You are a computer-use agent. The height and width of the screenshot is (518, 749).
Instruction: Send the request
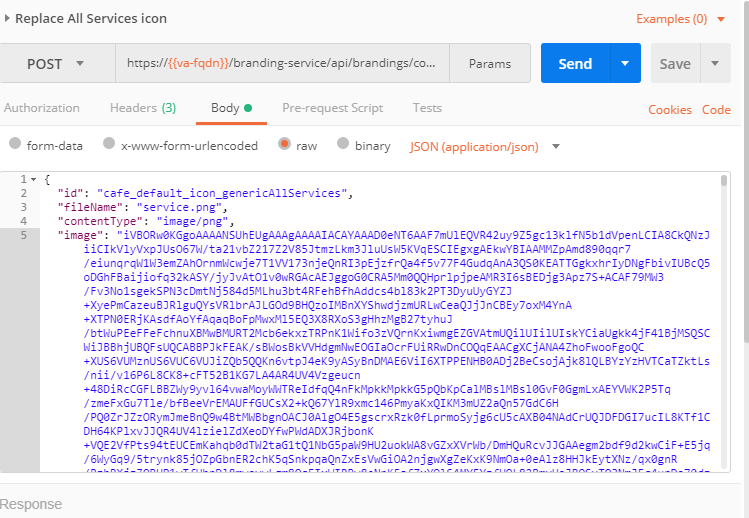tap(575, 64)
